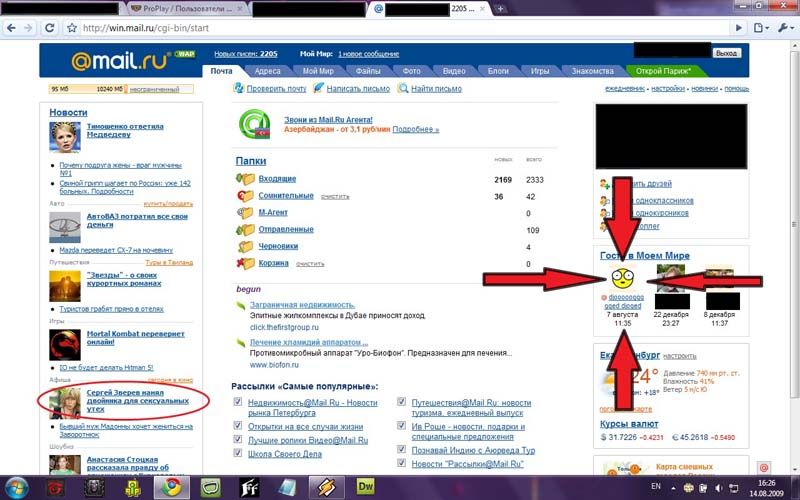Image resolution: width=800 pixels, height=500 pixels.
Task: Open a new browser tab
Action: click(x=501, y=9)
